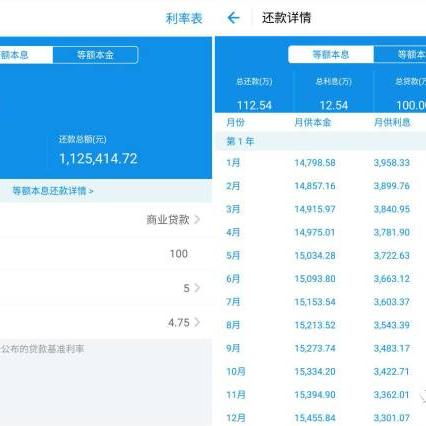Select 2月 principal 14,857.16

[315, 186]
